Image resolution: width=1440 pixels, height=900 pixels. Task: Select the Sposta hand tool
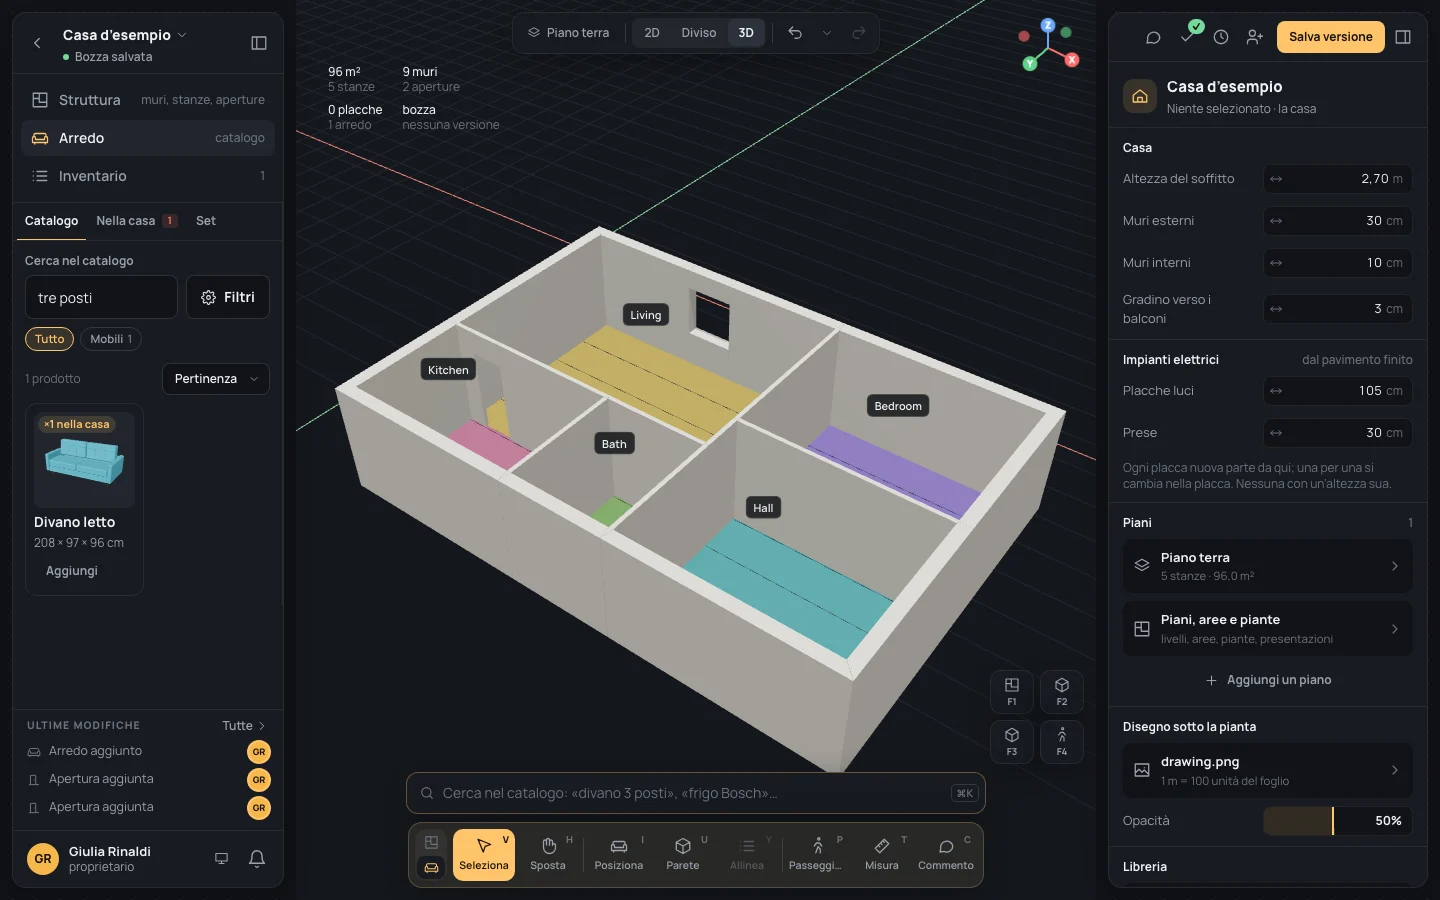click(x=548, y=855)
